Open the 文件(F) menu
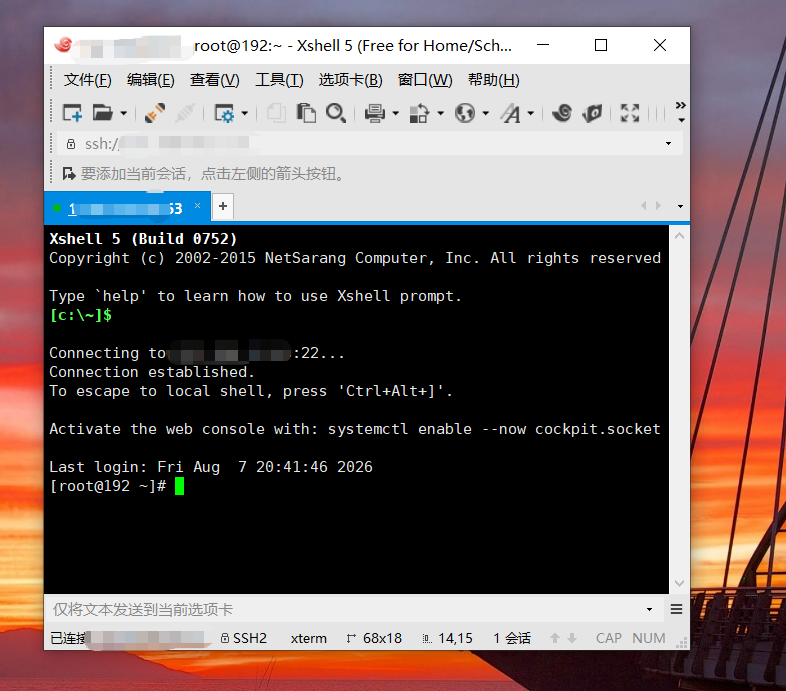Viewport: 786px width, 691px height. [88, 80]
